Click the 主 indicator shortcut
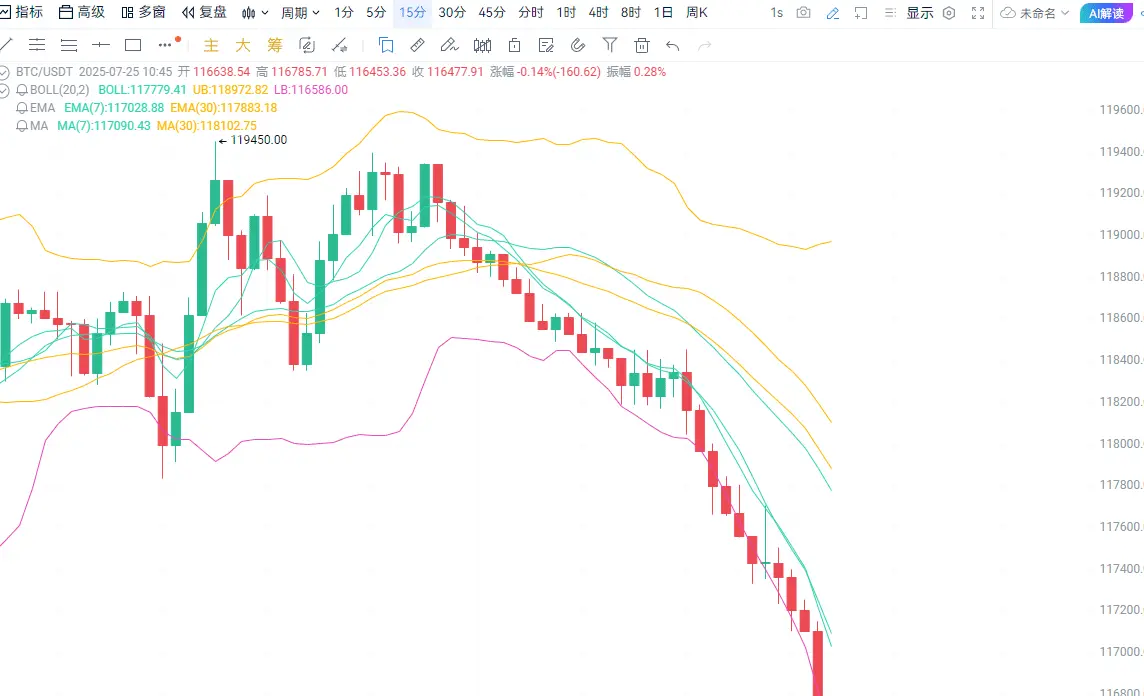This screenshot has width=1144, height=696. [x=211, y=45]
